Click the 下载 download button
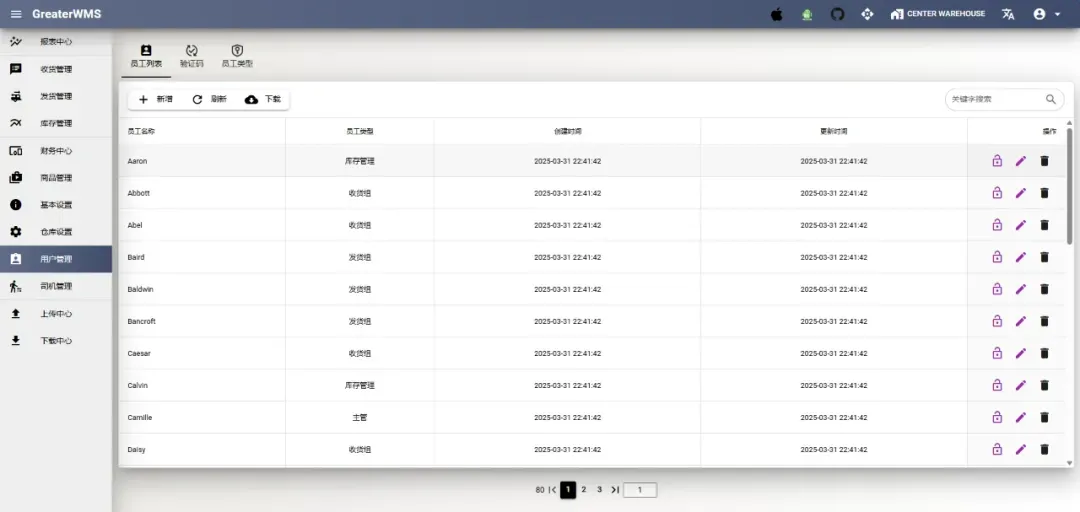Image resolution: width=1080 pixels, height=512 pixels. click(x=263, y=99)
